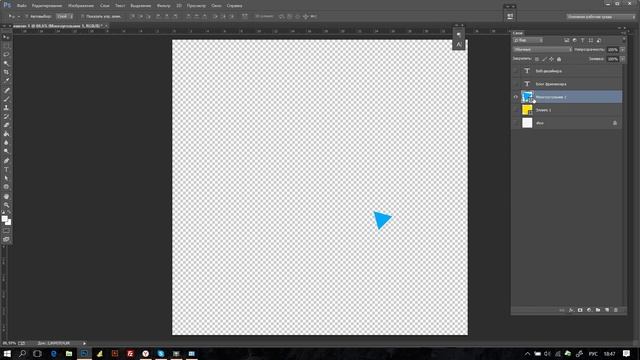The width and height of the screenshot is (640, 360).
Task: Select the Blur tool
Action: pos(6,142)
